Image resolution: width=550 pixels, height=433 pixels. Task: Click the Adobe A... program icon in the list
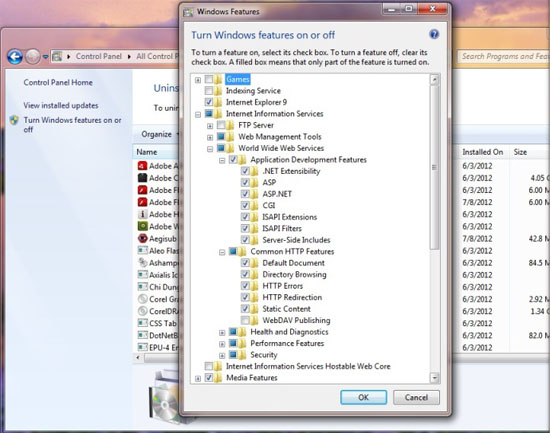(142, 166)
